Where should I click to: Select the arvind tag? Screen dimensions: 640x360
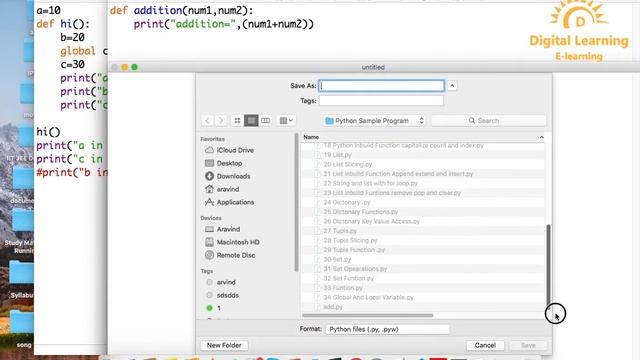[x=221, y=282]
